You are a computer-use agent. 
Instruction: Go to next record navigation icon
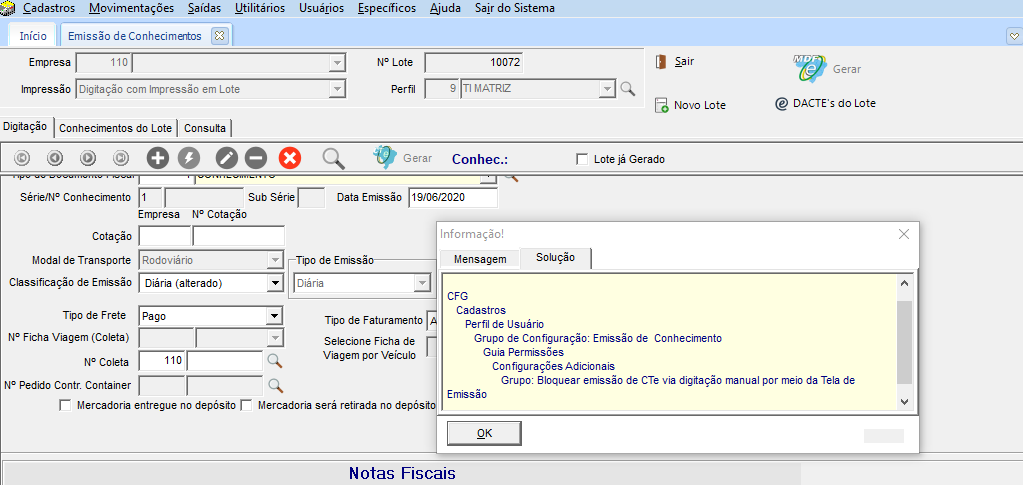tap(88, 158)
